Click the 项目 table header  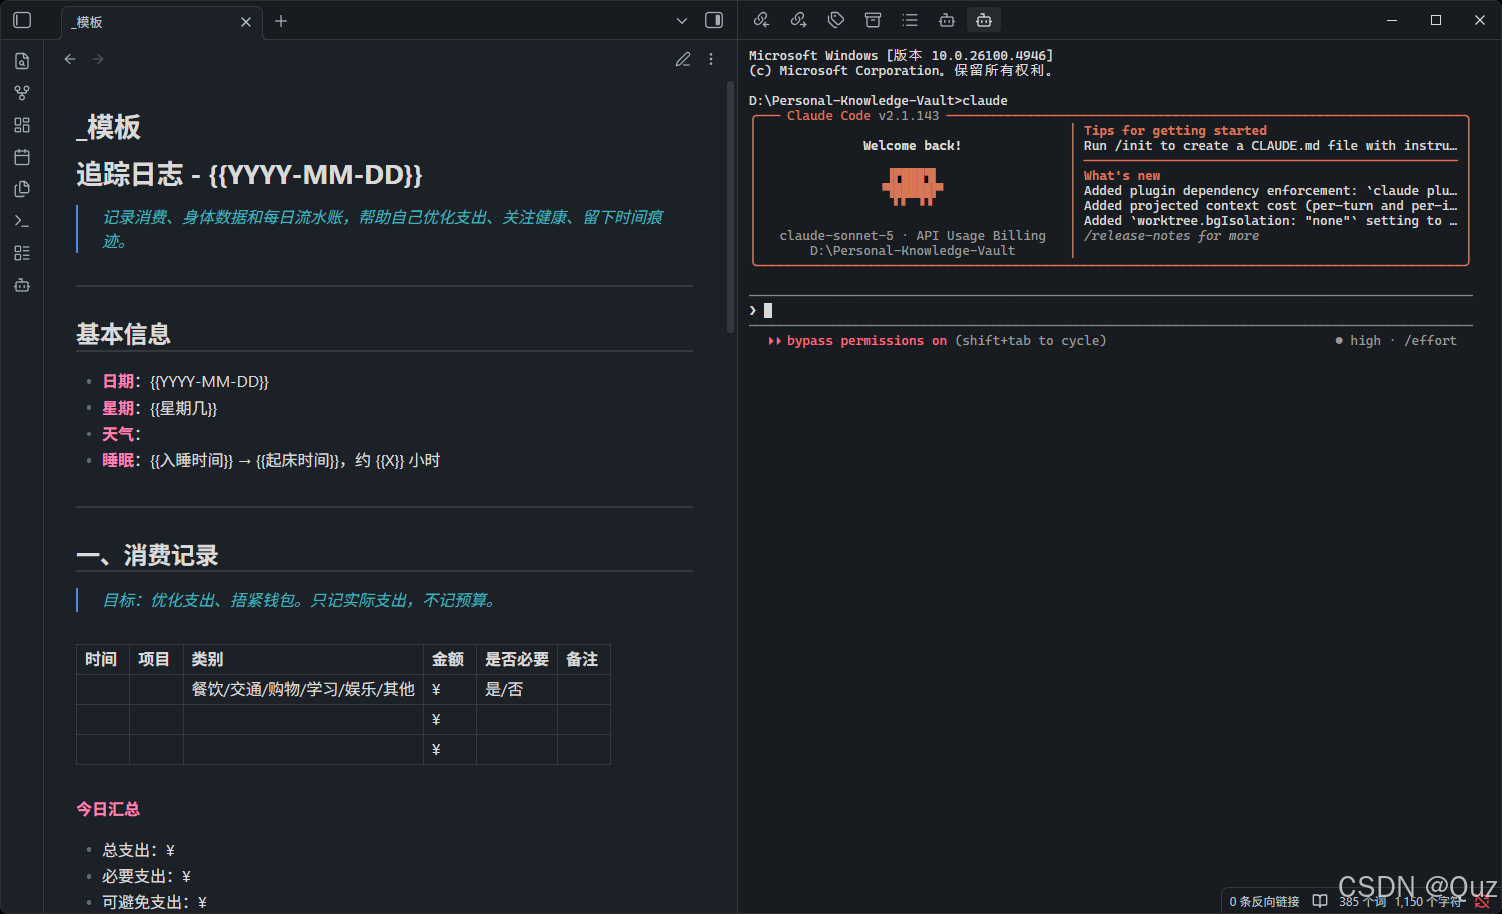coord(155,659)
